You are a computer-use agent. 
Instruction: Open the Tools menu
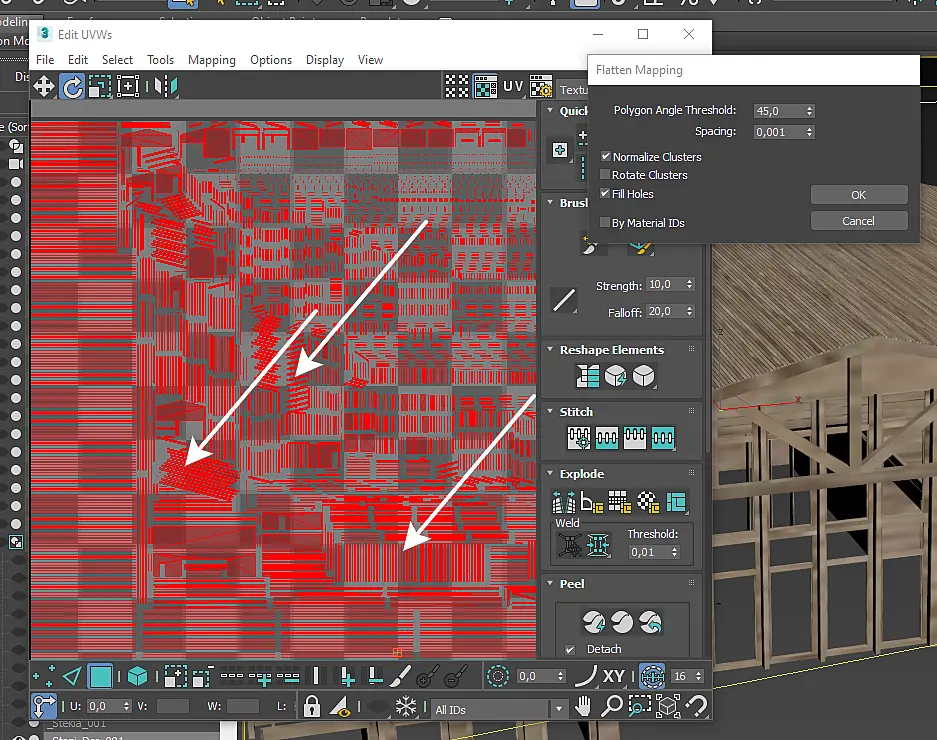pos(160,60)
